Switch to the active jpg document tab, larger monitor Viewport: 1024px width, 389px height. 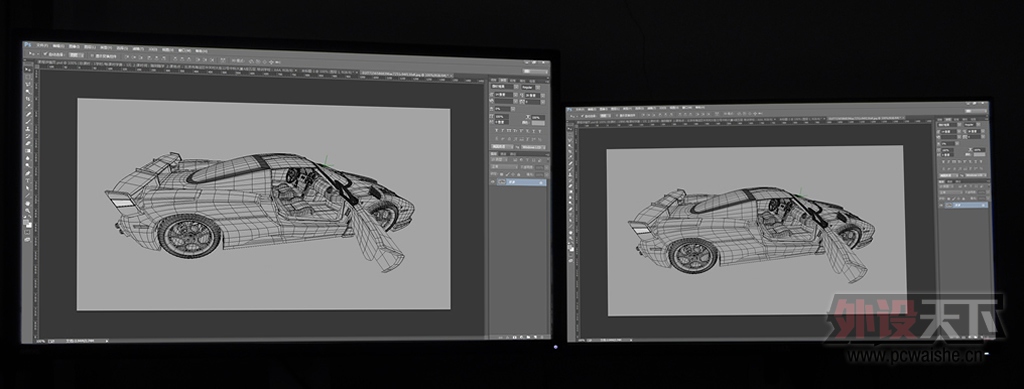coord(407,74)
